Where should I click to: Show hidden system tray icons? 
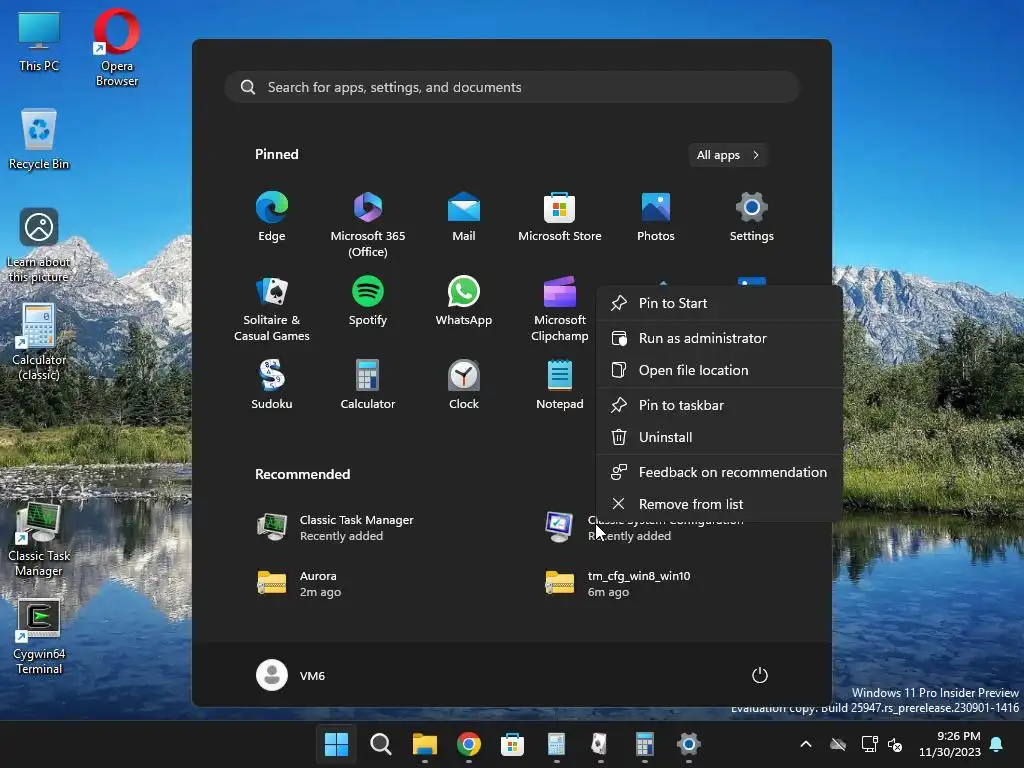(x=806, y=744)
